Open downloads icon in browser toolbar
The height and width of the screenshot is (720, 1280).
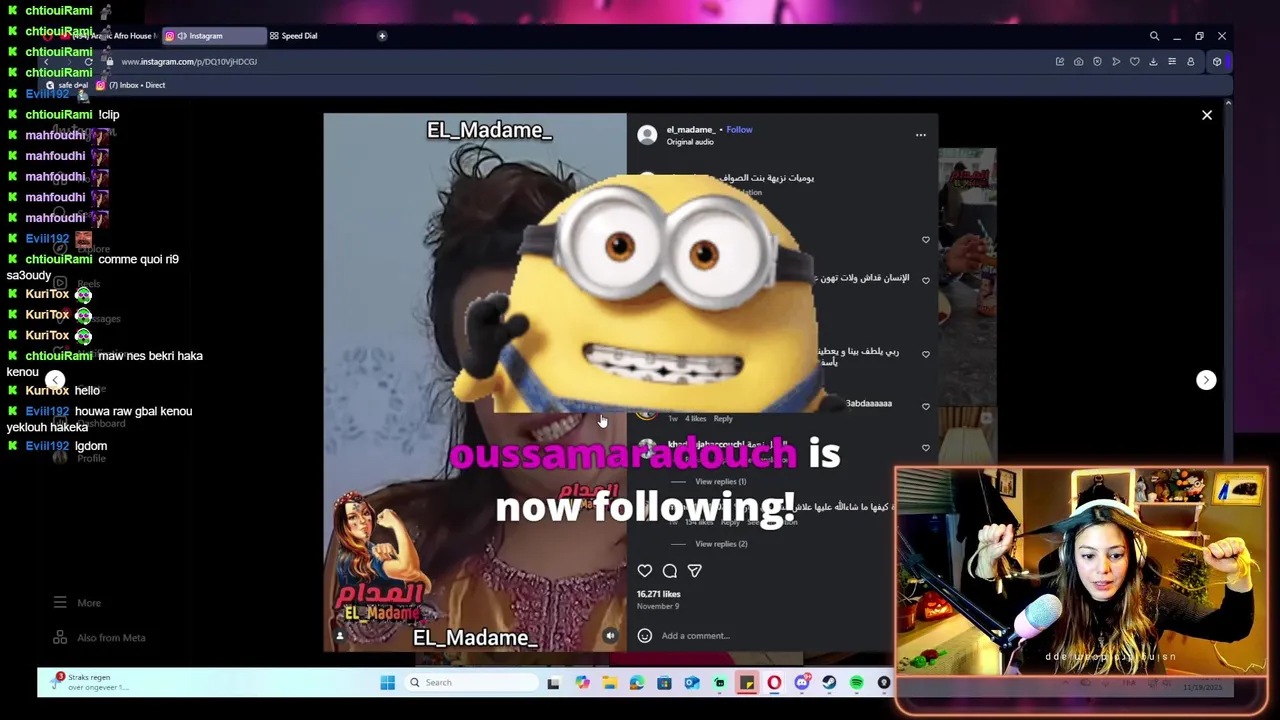[x=1153, y=62]
